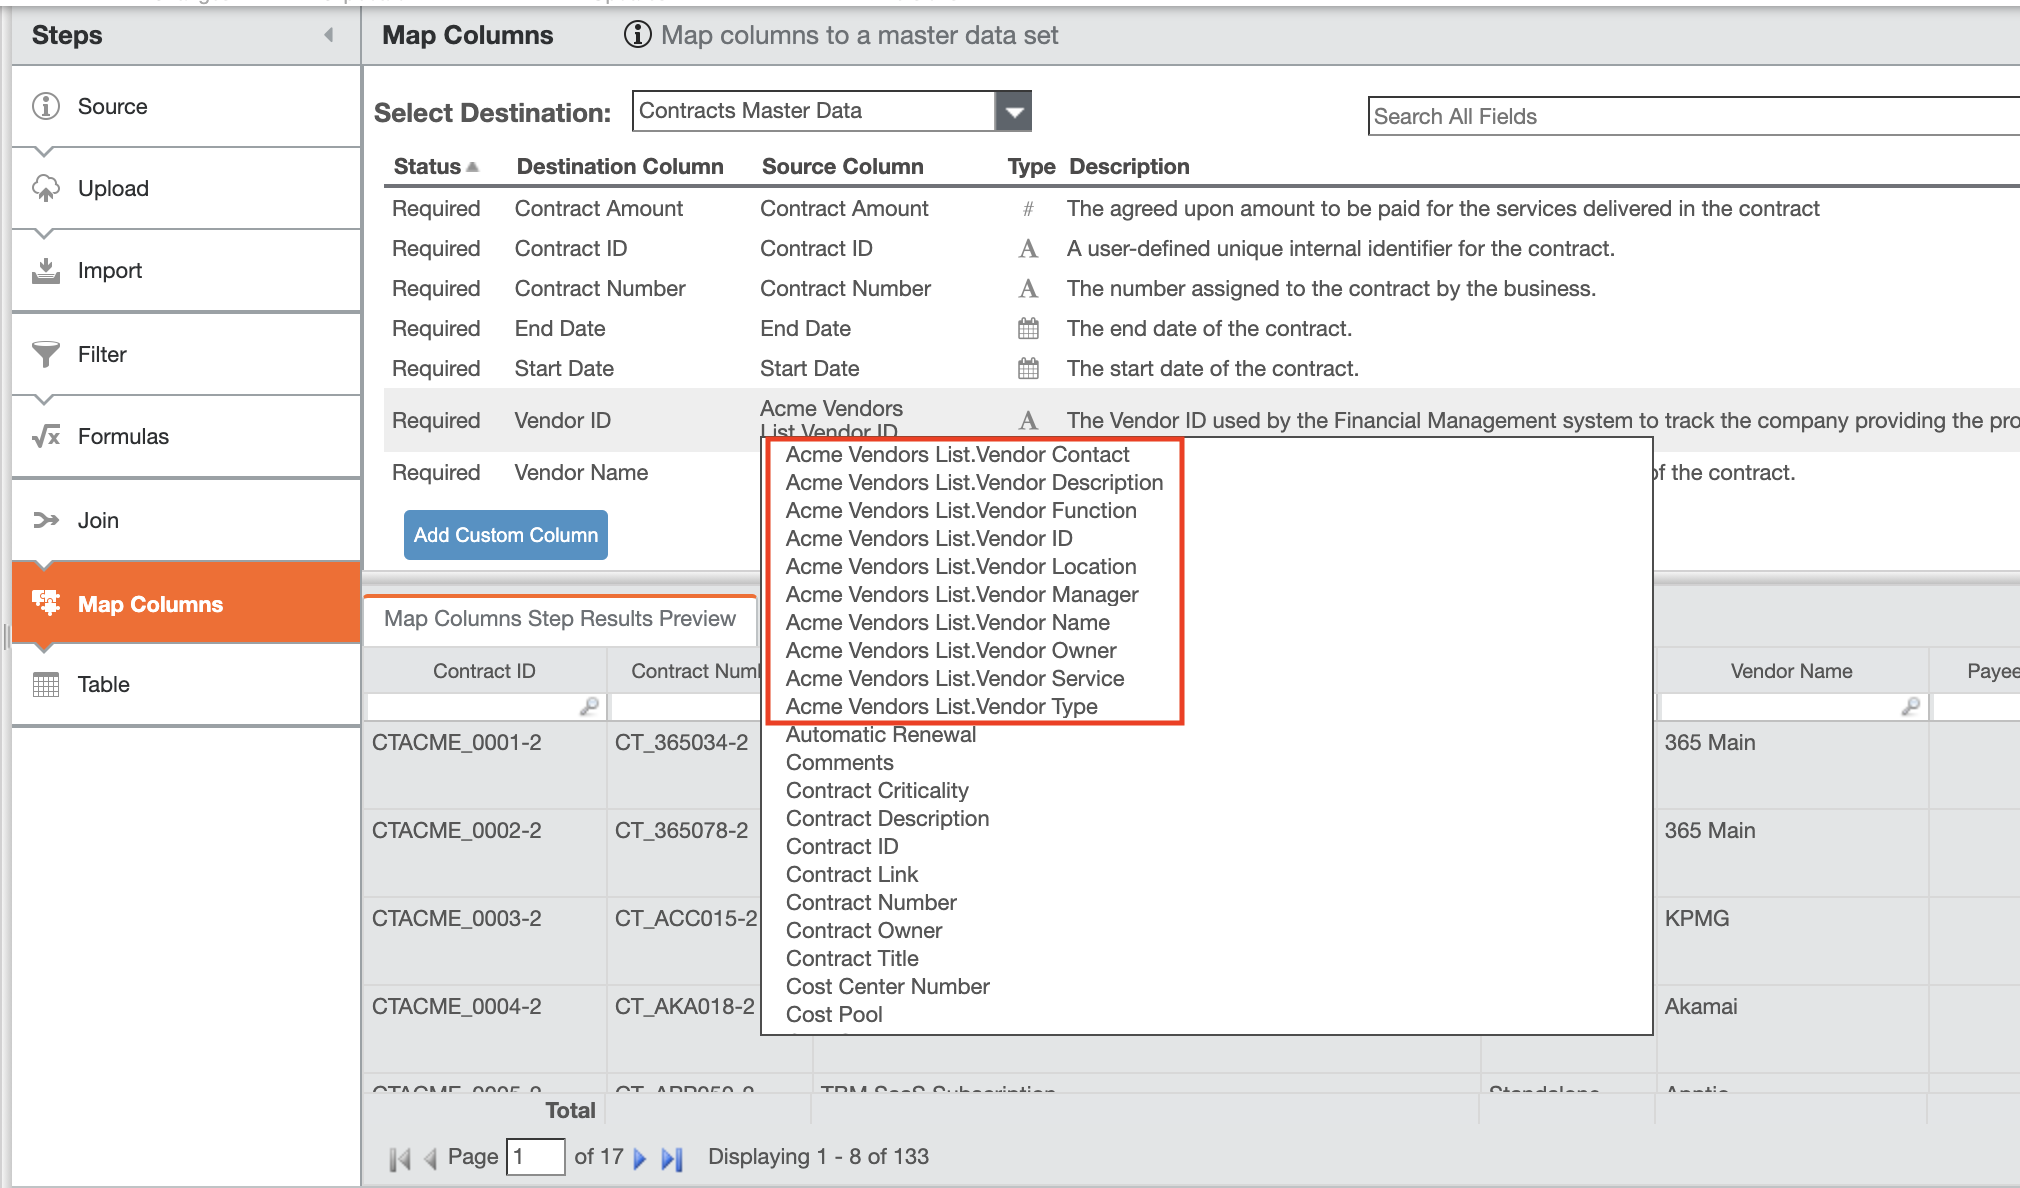Viewport: 2020px width, 1188px height.
Task: Open the Table grid icon
Action: 46,684
